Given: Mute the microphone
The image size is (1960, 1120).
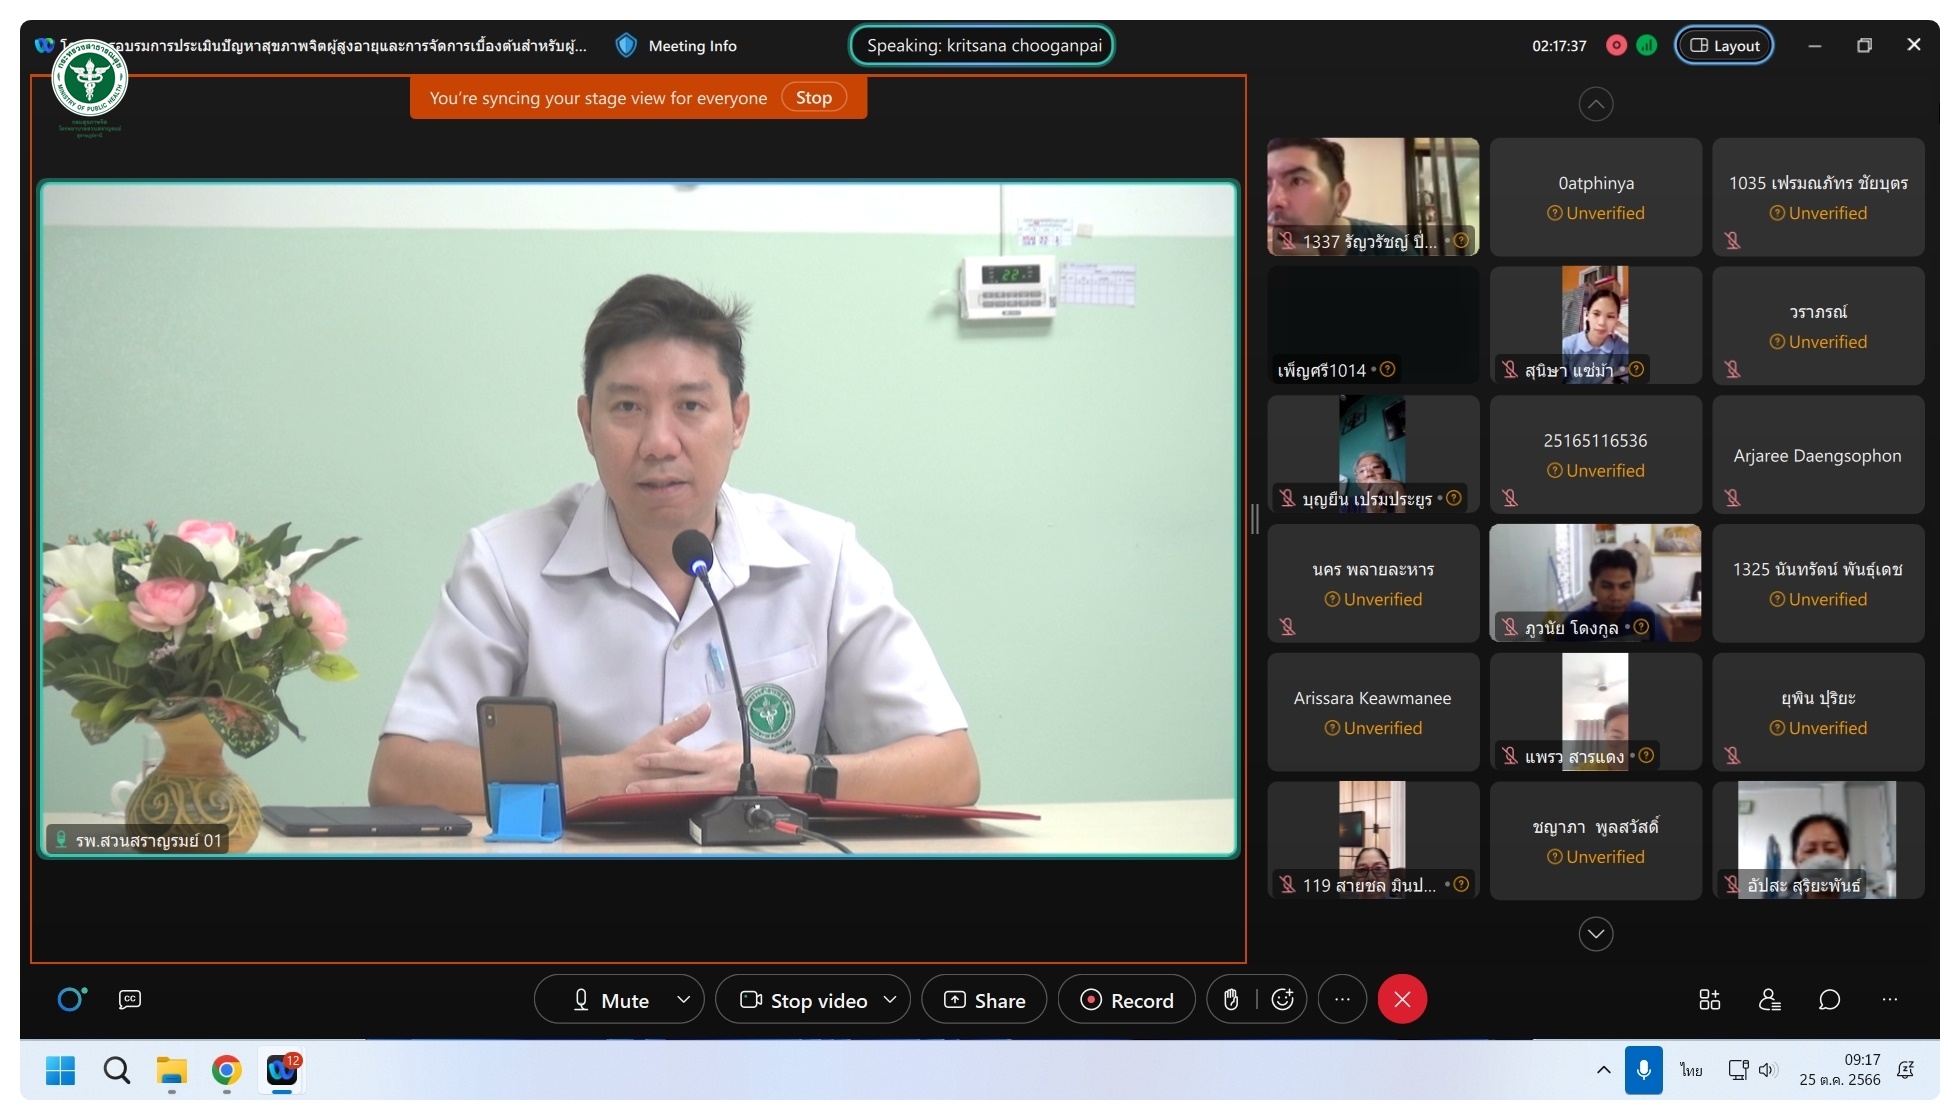Looking at the screenshot, I should [x=610, y=999].
